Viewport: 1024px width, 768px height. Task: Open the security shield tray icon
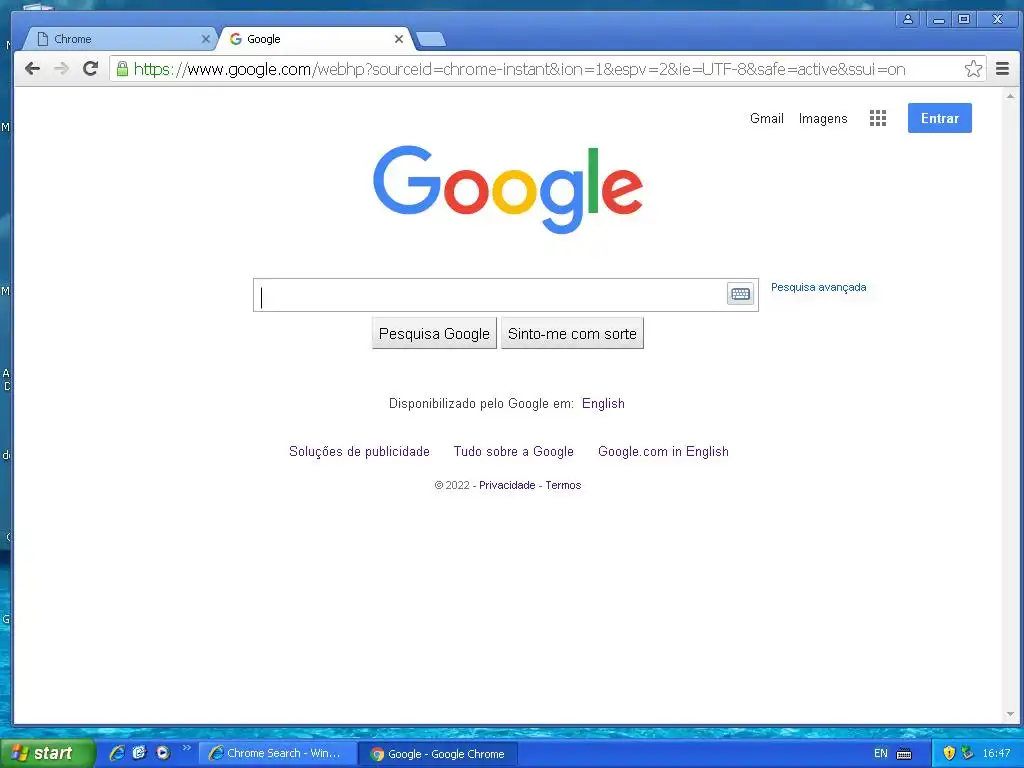pyautogui.click(x=949, y=753)
